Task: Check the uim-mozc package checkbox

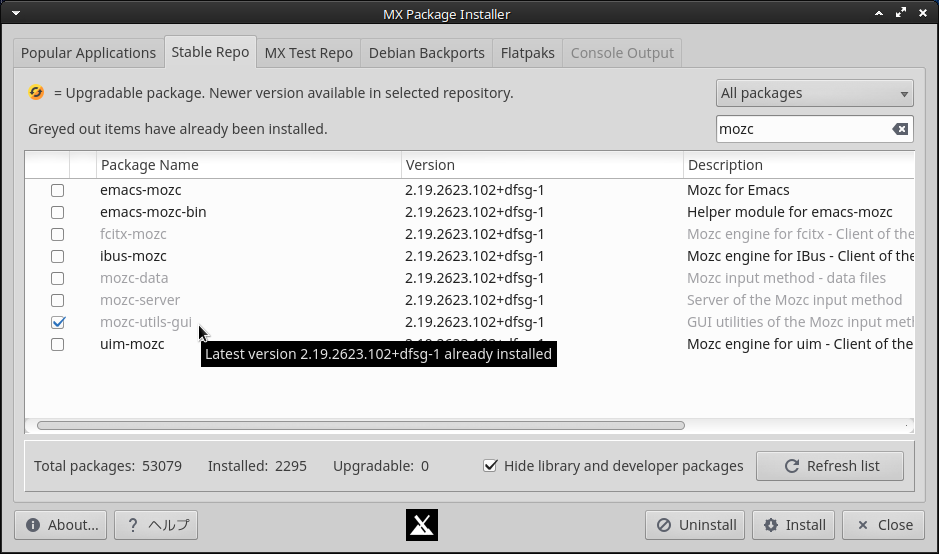Action: coord(57,344)
